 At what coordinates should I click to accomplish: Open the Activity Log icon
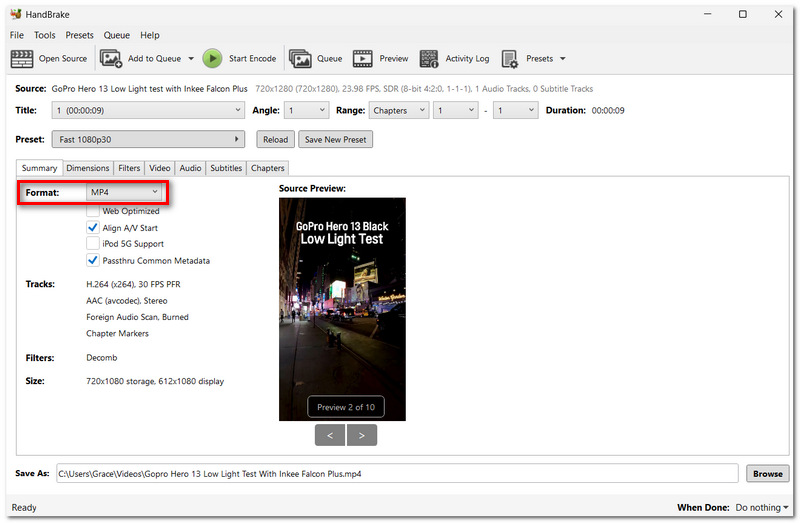click(429, 59)
